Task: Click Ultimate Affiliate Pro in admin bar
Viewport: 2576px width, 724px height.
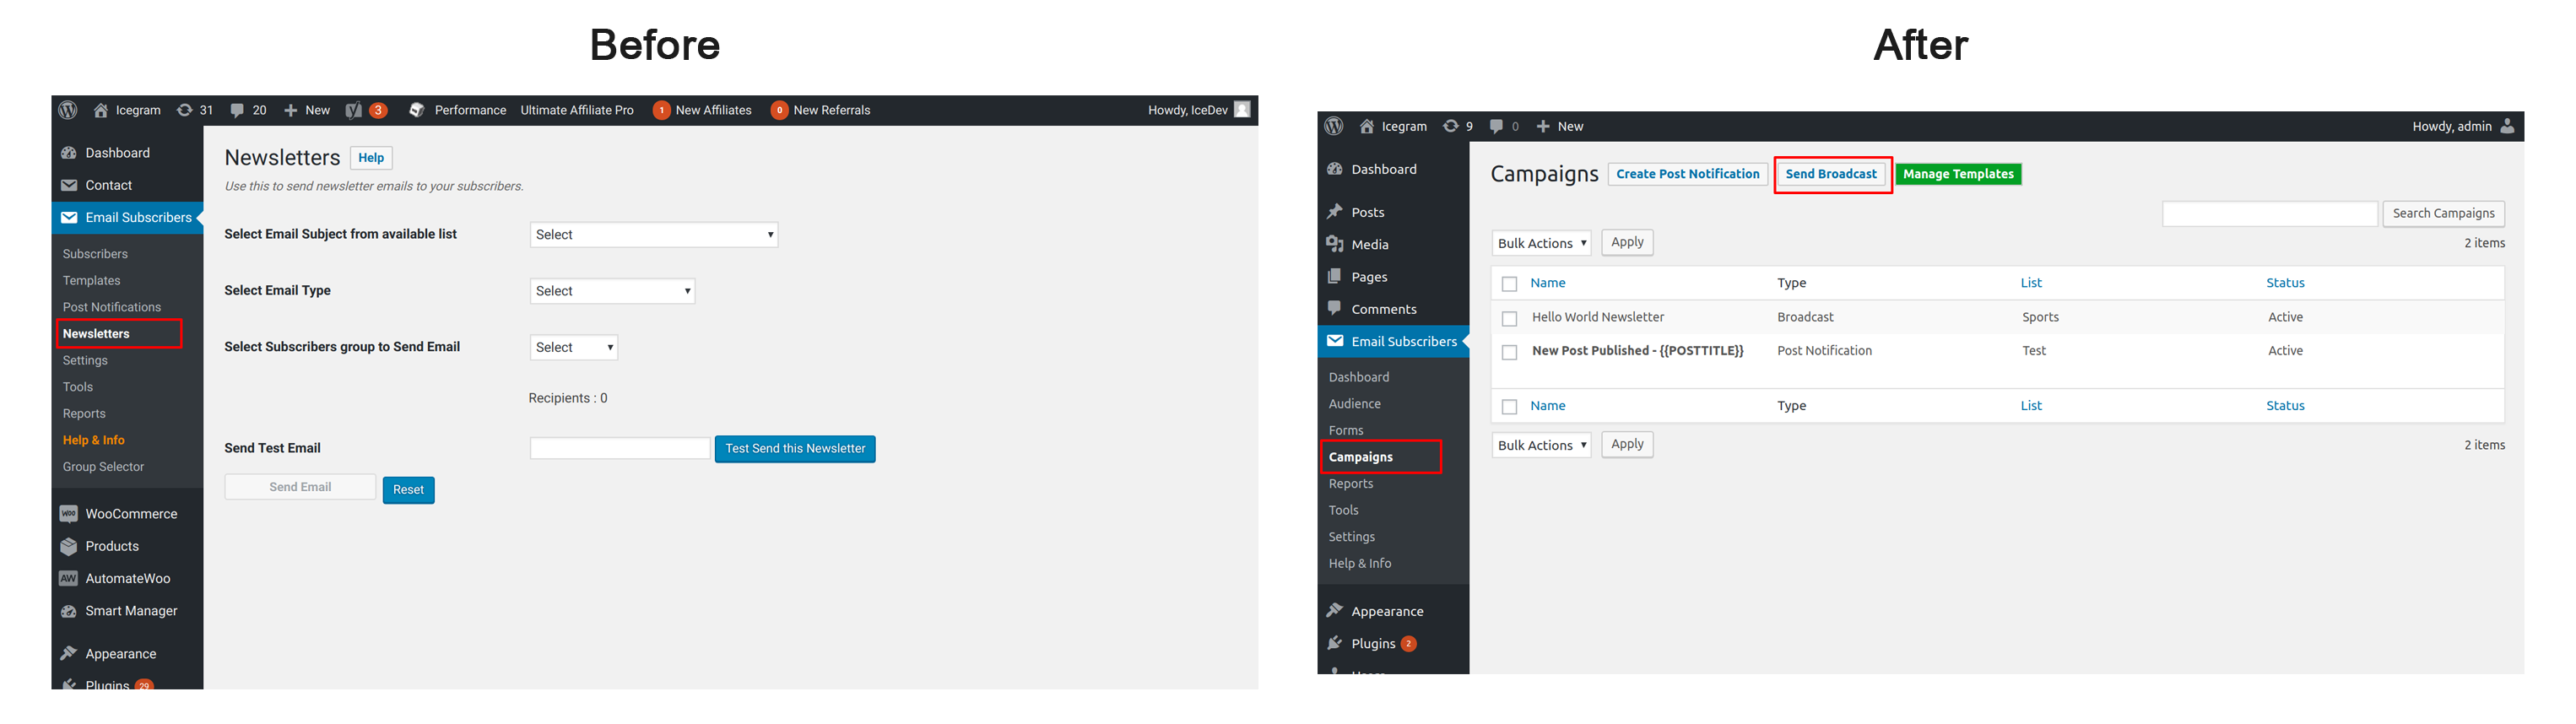Action: [x=577, y=110]
